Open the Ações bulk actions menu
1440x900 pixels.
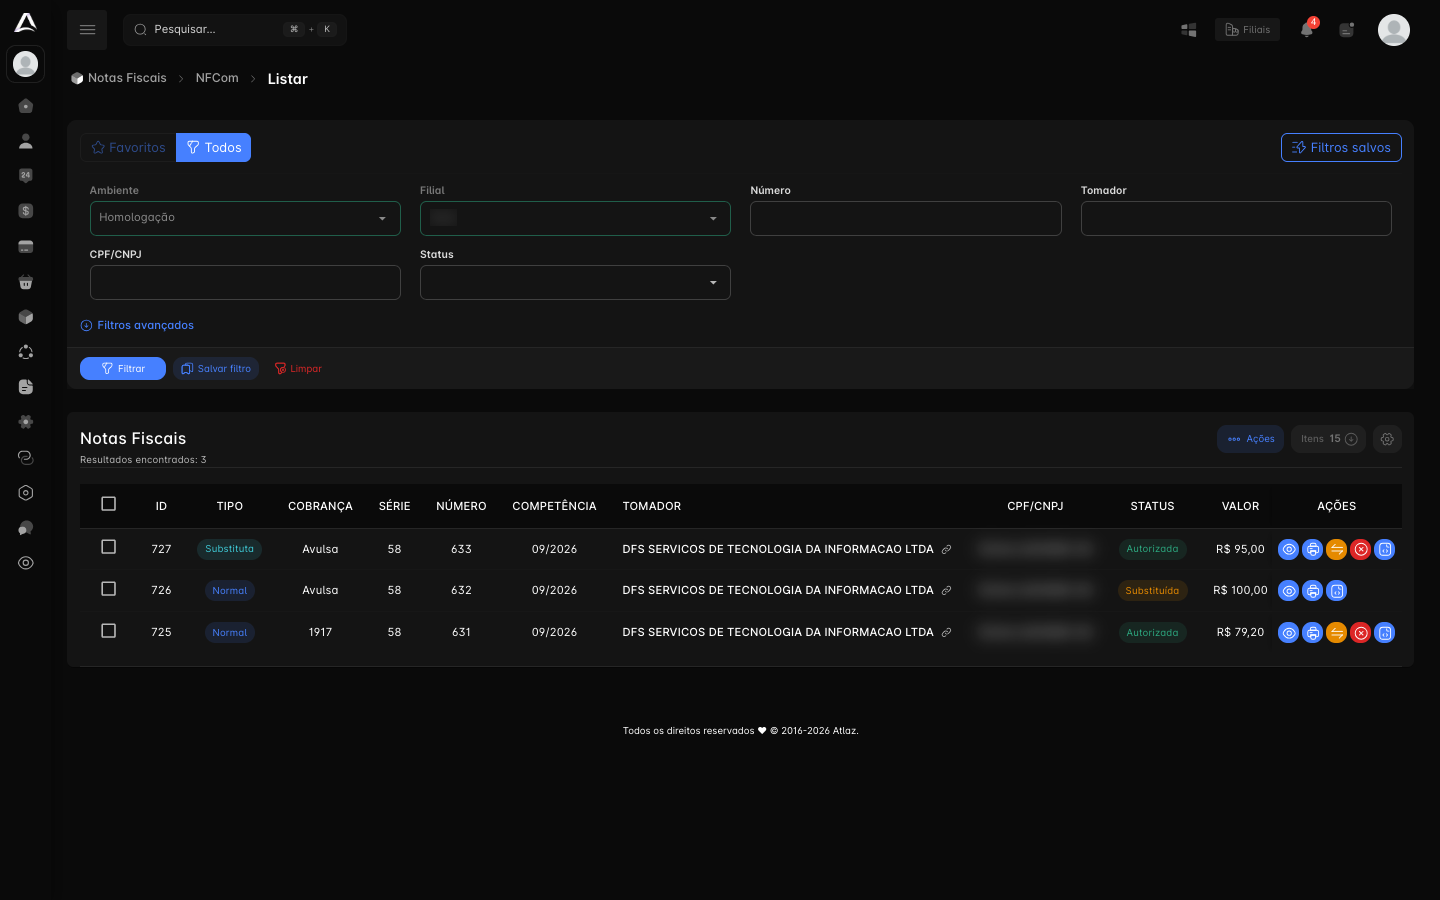coord(1250,439)
